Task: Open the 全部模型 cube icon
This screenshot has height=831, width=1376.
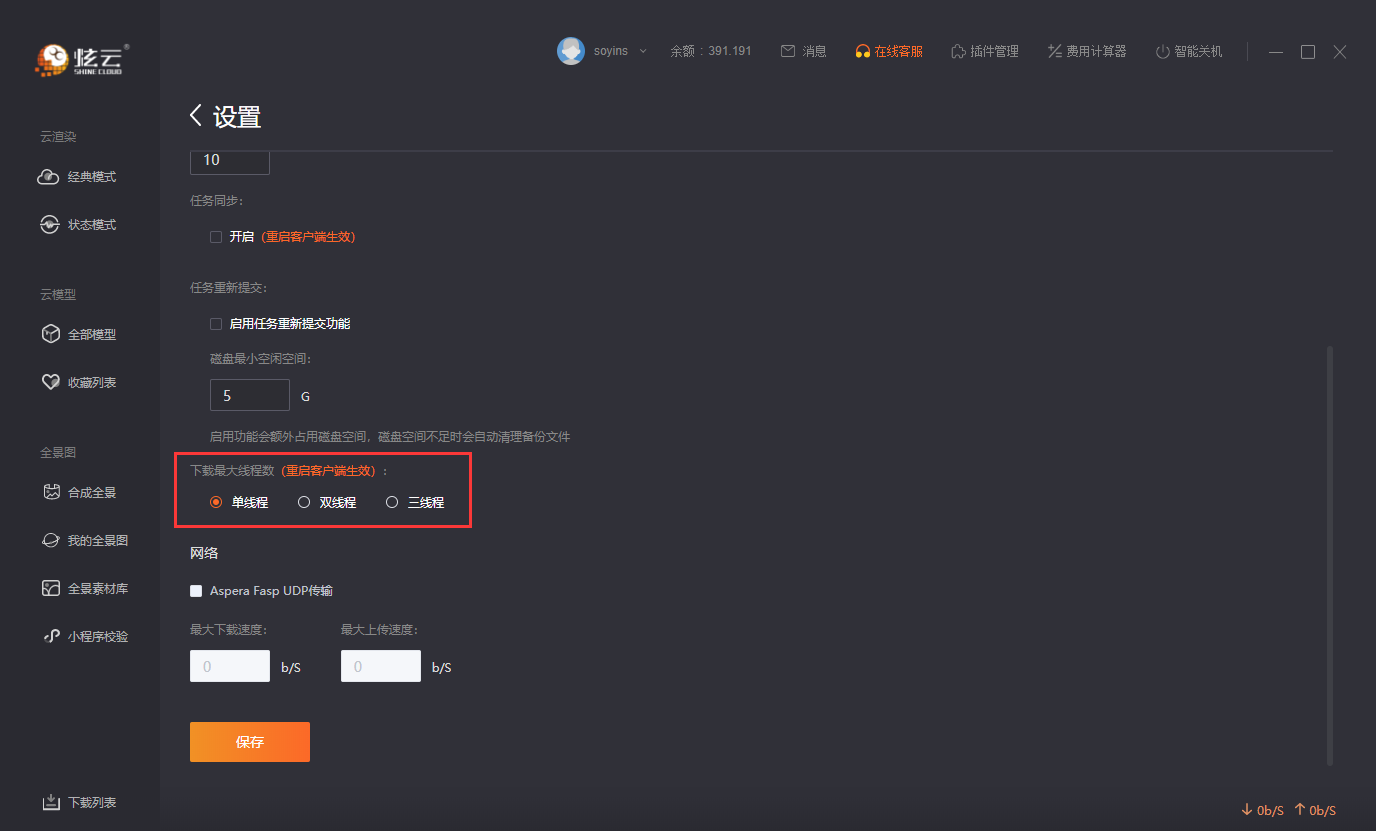Action: coord(50,334)
